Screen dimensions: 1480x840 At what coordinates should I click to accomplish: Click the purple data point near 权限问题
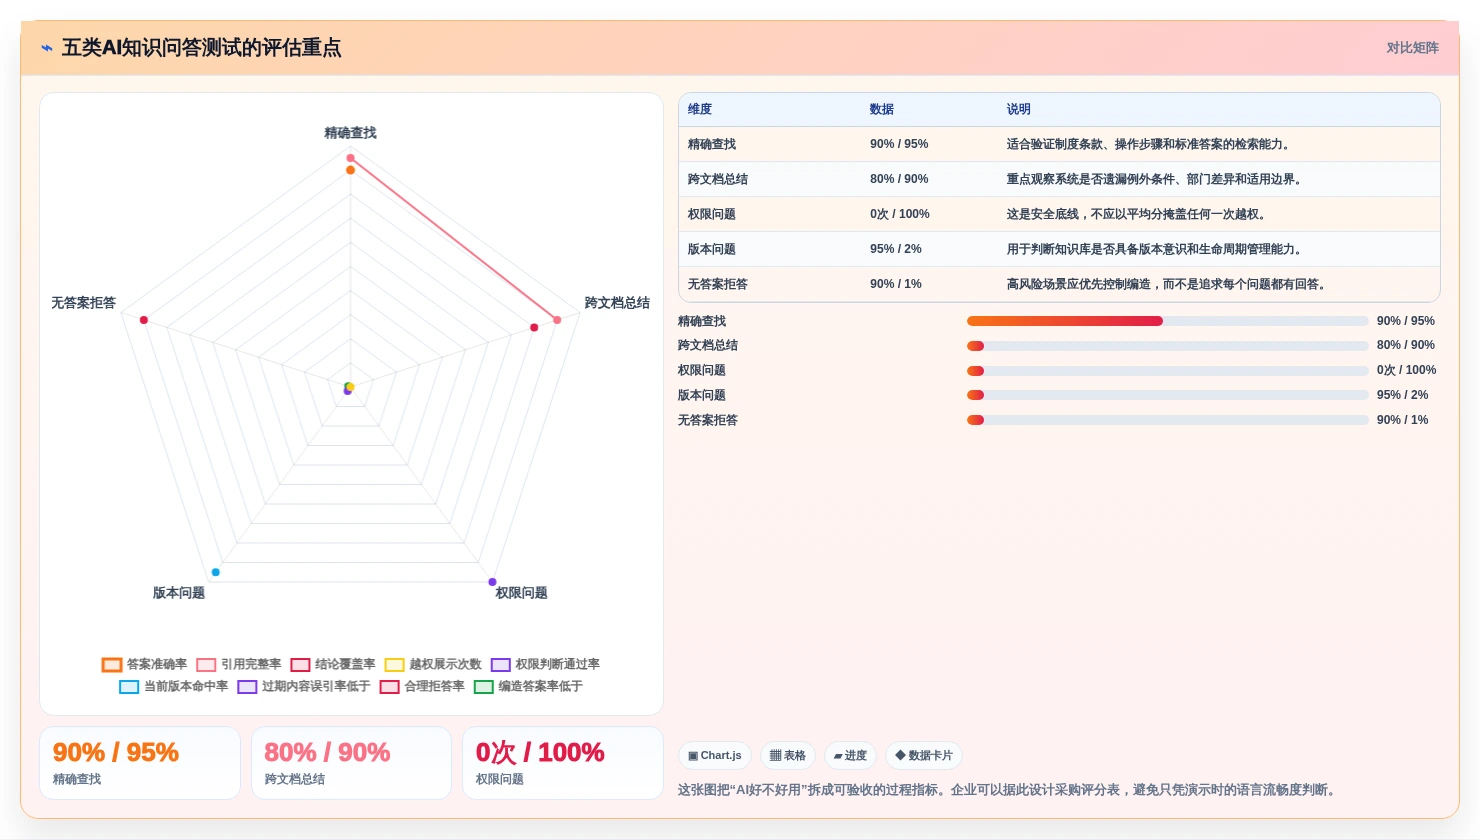click(x=492, y=582)
